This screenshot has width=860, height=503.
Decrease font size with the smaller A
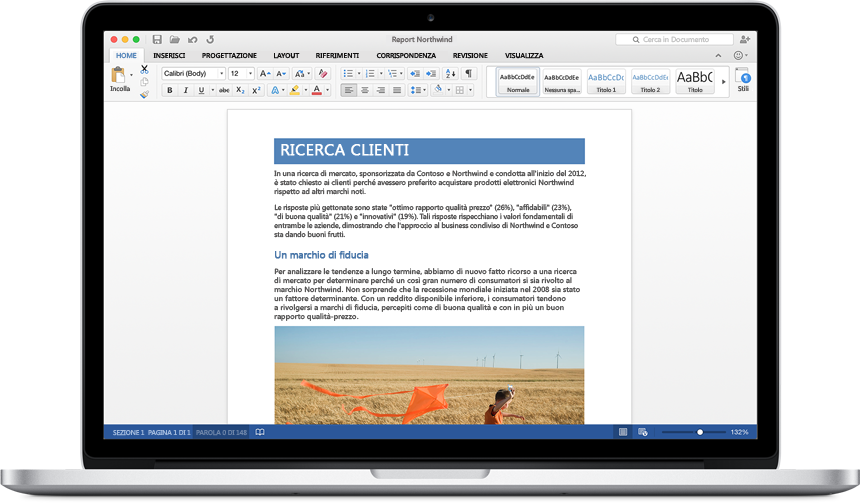click(x=281, y=74)
